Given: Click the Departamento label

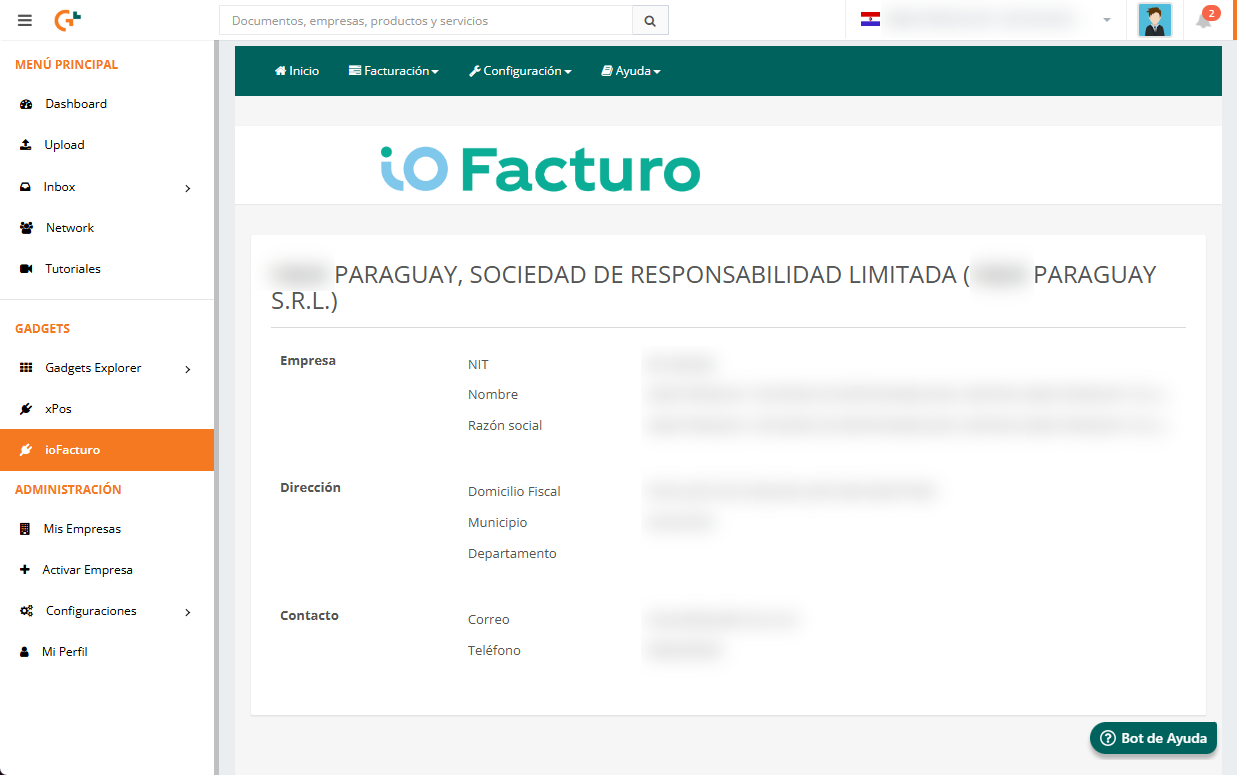Looking at the screenshot, I should tap(512, 553).
